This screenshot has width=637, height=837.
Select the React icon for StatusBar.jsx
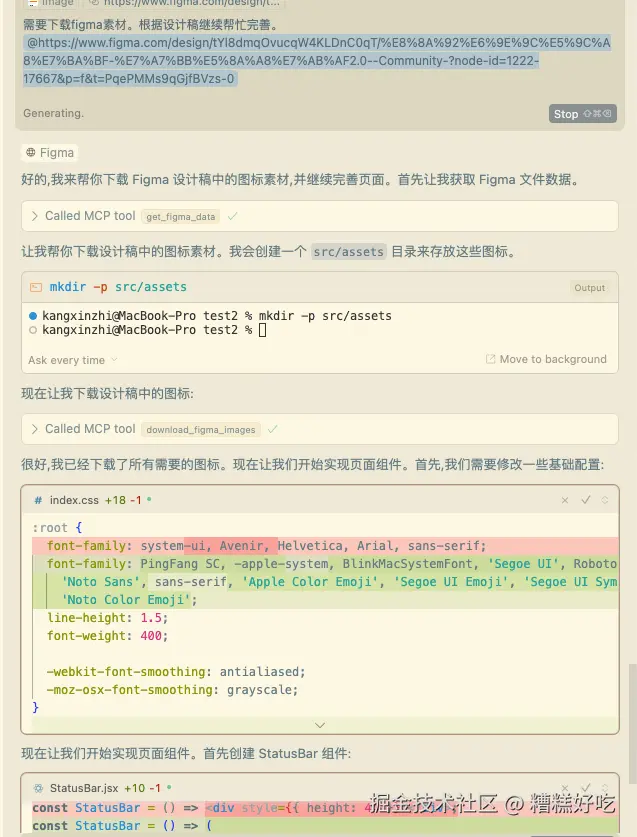click(38, 788)
